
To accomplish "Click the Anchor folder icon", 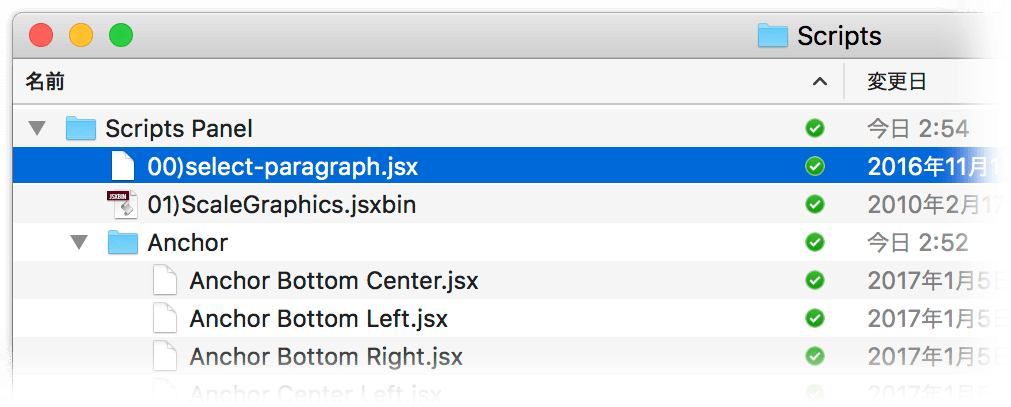I will tap(123, 243).
